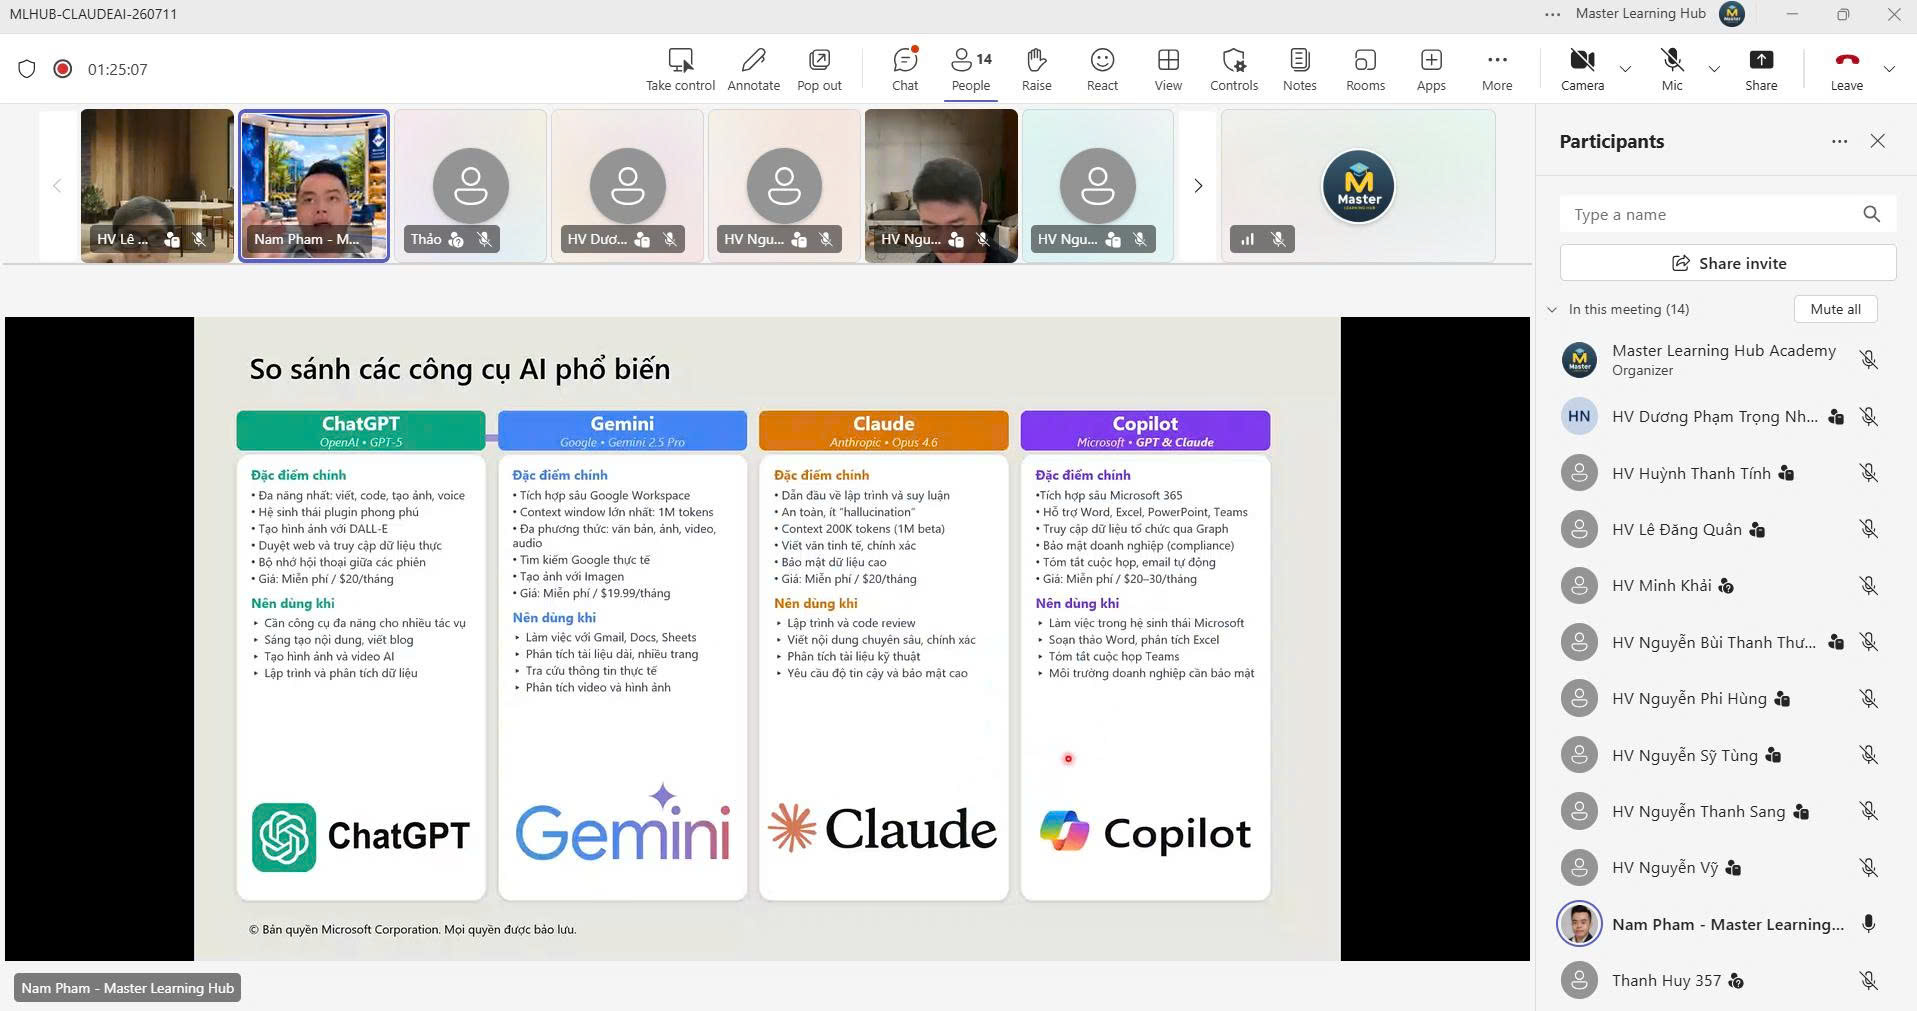Toggle mute for HV Nguyễn Sỹ Tùng
Viewport: 1917px width, 1011px height.
click(1868, 755)
